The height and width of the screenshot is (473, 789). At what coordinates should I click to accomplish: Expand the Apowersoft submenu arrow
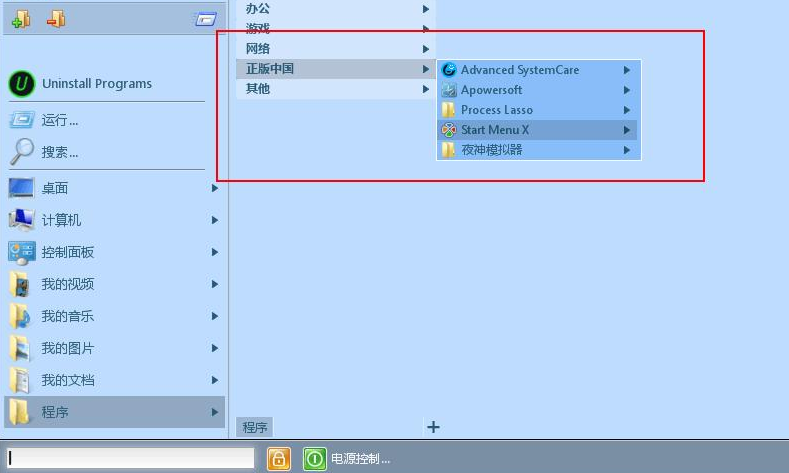pos(626,90)
